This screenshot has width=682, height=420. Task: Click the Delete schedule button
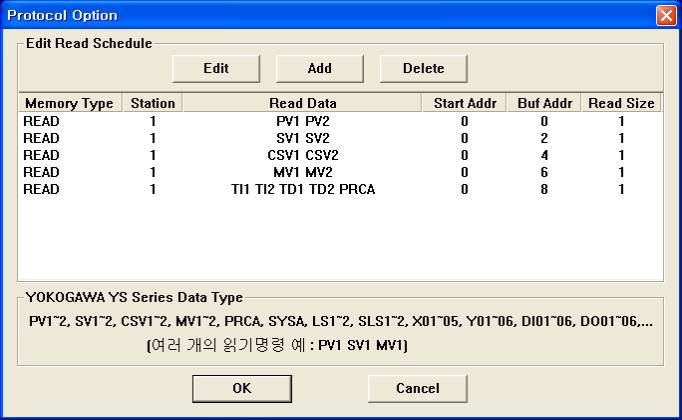click(x=423, y=68)
